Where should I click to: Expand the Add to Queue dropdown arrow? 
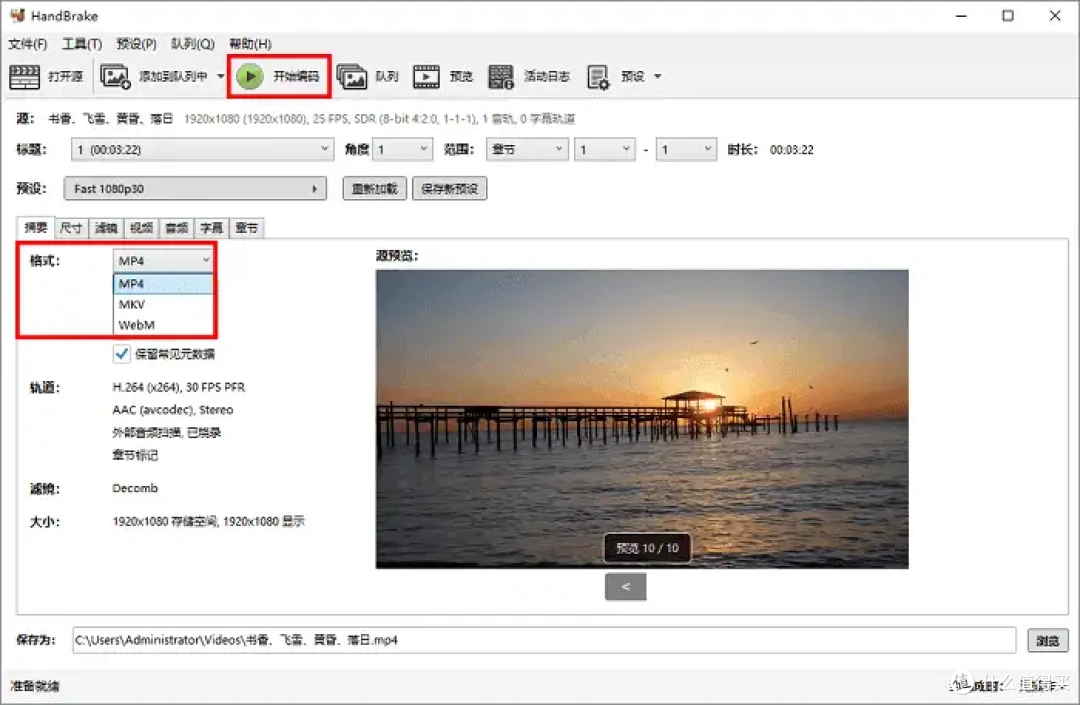[x=220, y=76]
